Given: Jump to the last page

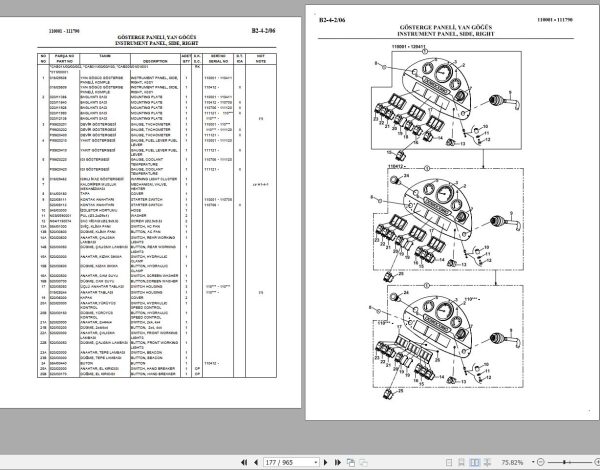Looking at the screenshot, I should coord(338,462).
